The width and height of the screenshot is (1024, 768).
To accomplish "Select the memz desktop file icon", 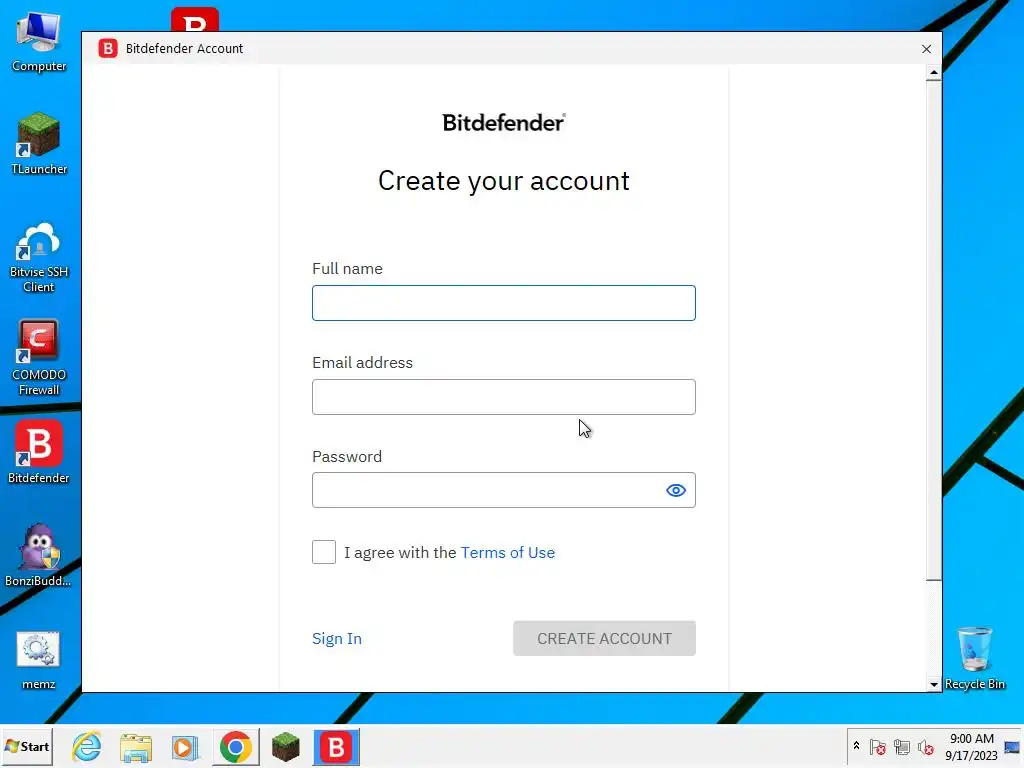I will click(x=39, y=660).
